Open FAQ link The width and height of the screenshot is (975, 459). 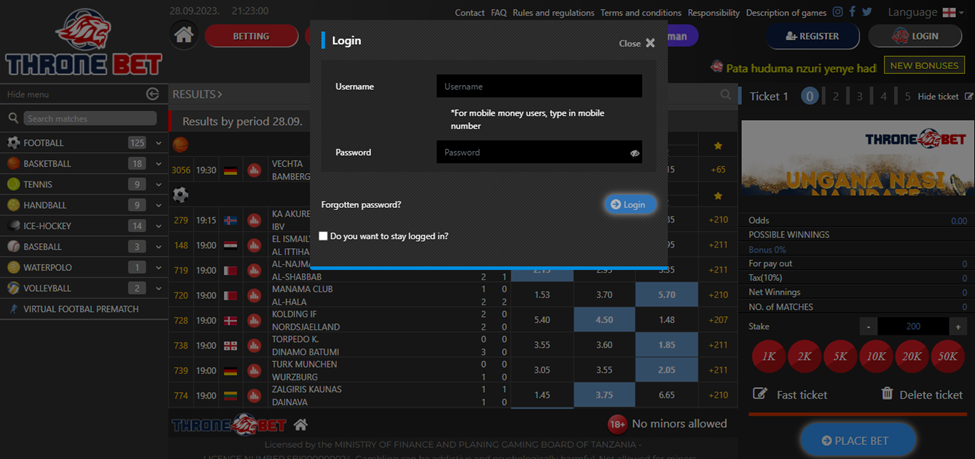[499, 12]
